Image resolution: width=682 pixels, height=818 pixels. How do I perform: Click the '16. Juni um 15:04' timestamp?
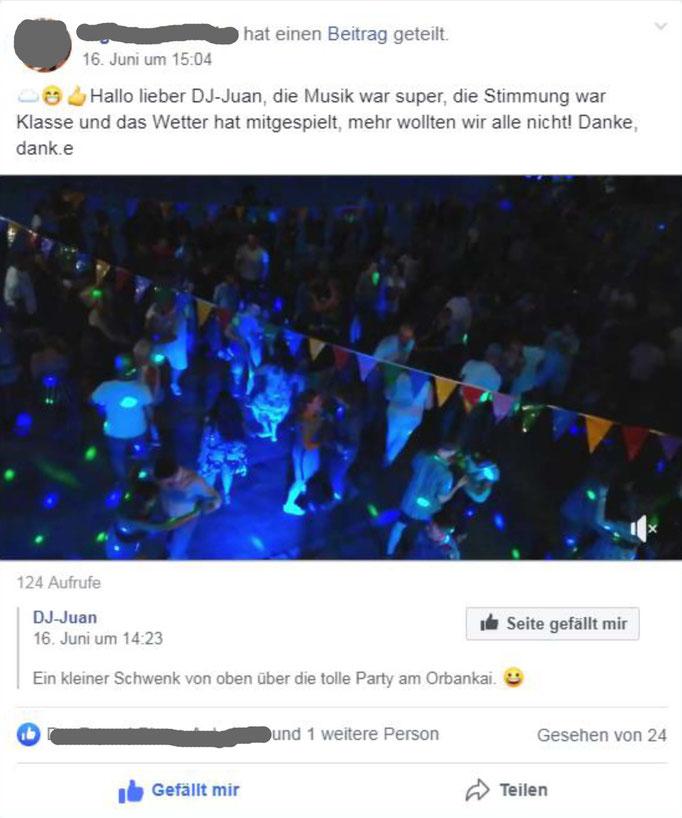tap(147, 59)
